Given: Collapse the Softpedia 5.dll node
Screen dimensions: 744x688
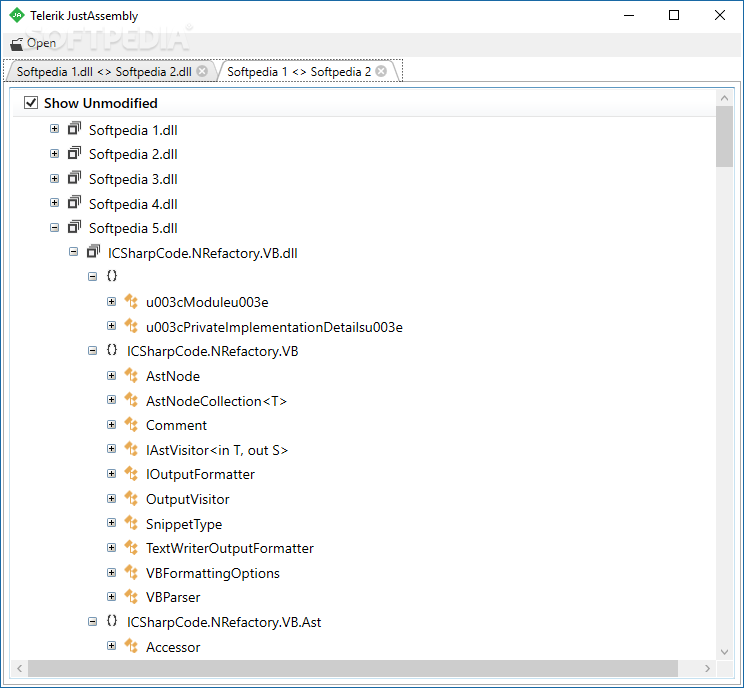Looking at the screenshot, I should point(55,228).
